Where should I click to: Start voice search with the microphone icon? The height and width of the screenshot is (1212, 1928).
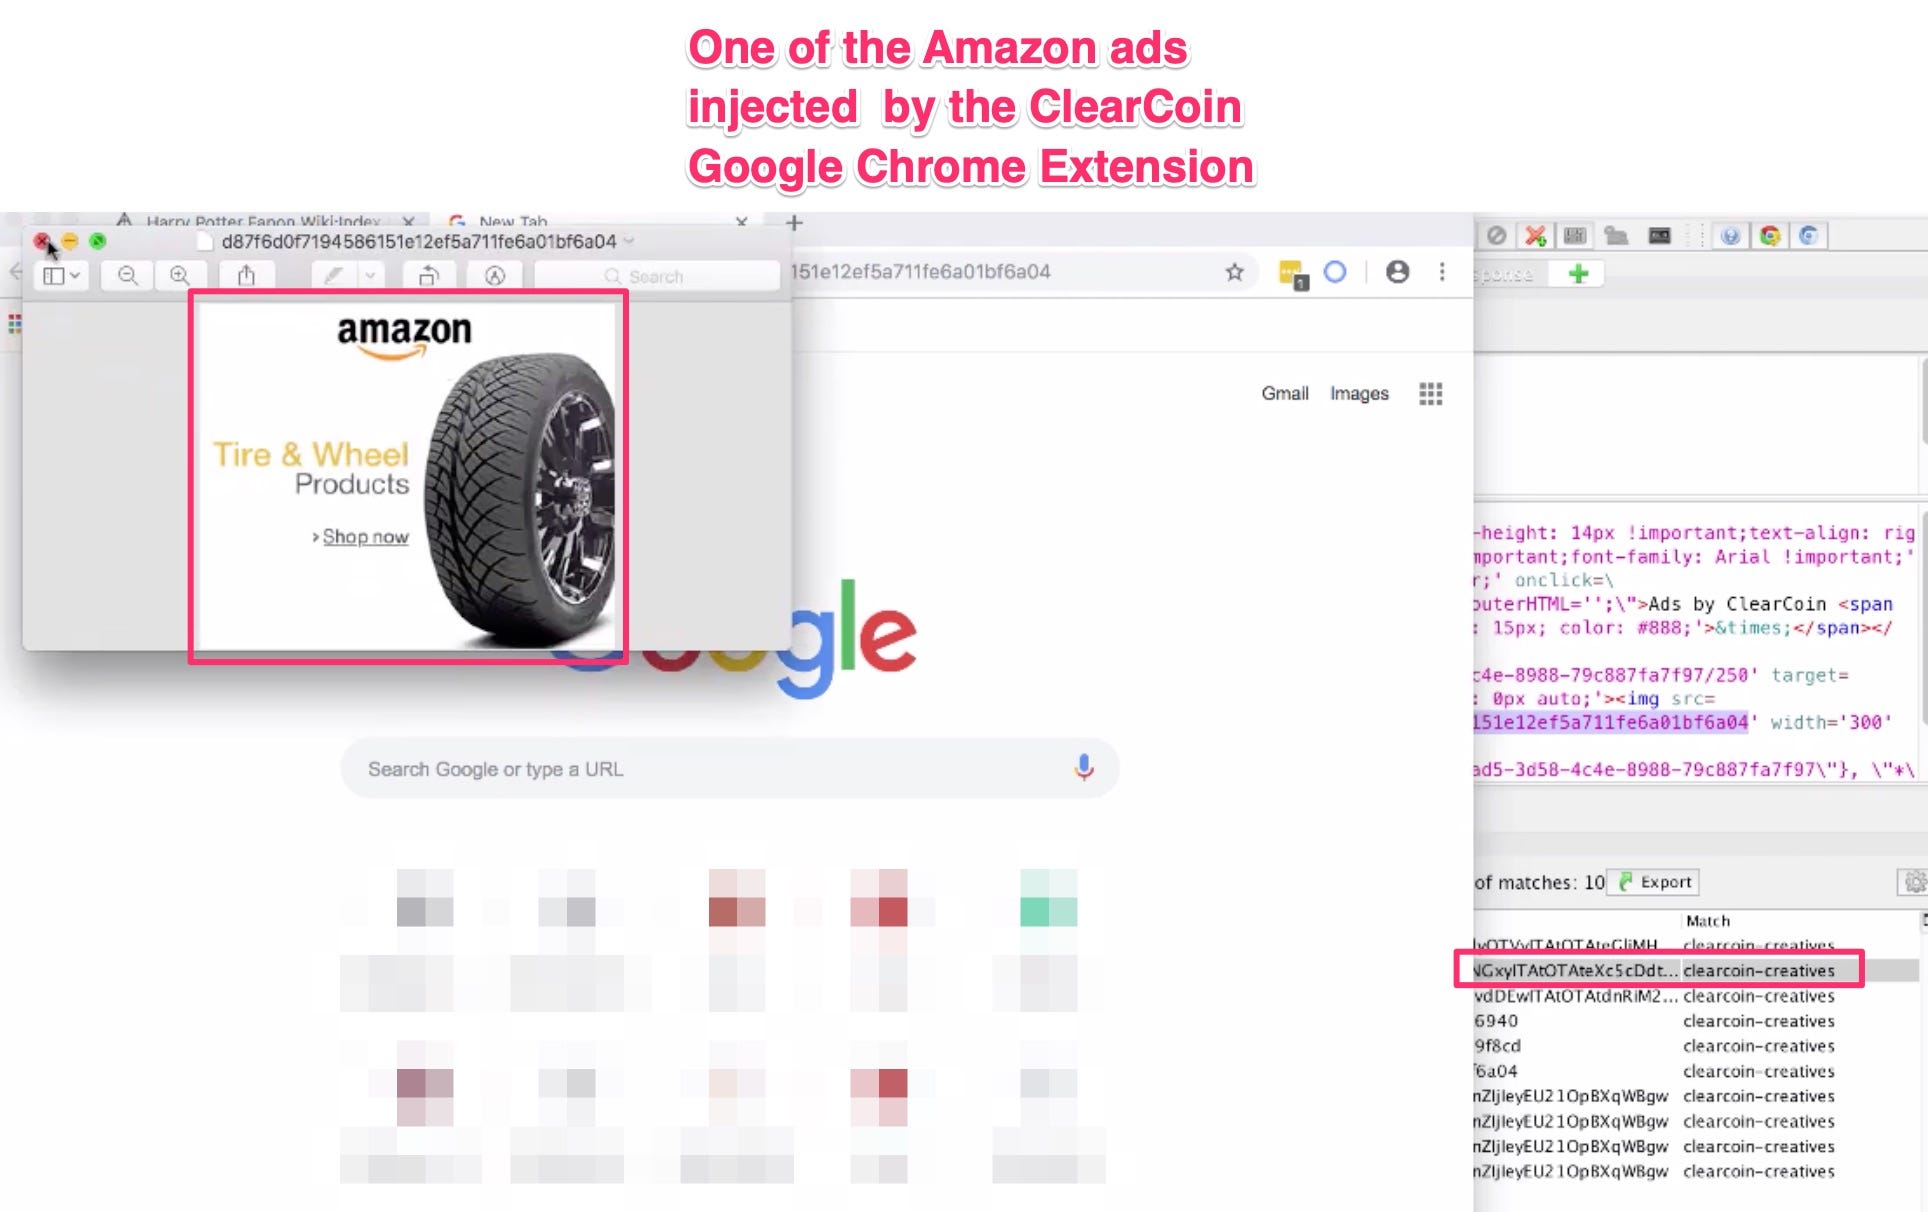pos(1084,768)
